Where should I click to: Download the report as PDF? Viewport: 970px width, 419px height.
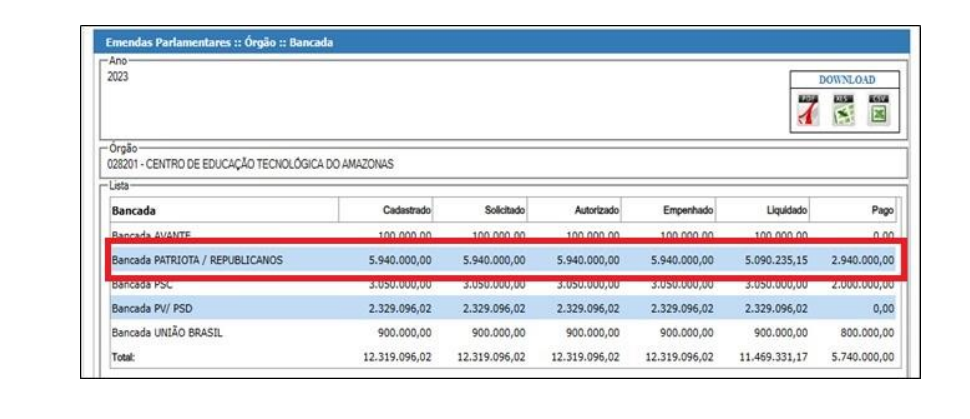[x=808, y=111]
